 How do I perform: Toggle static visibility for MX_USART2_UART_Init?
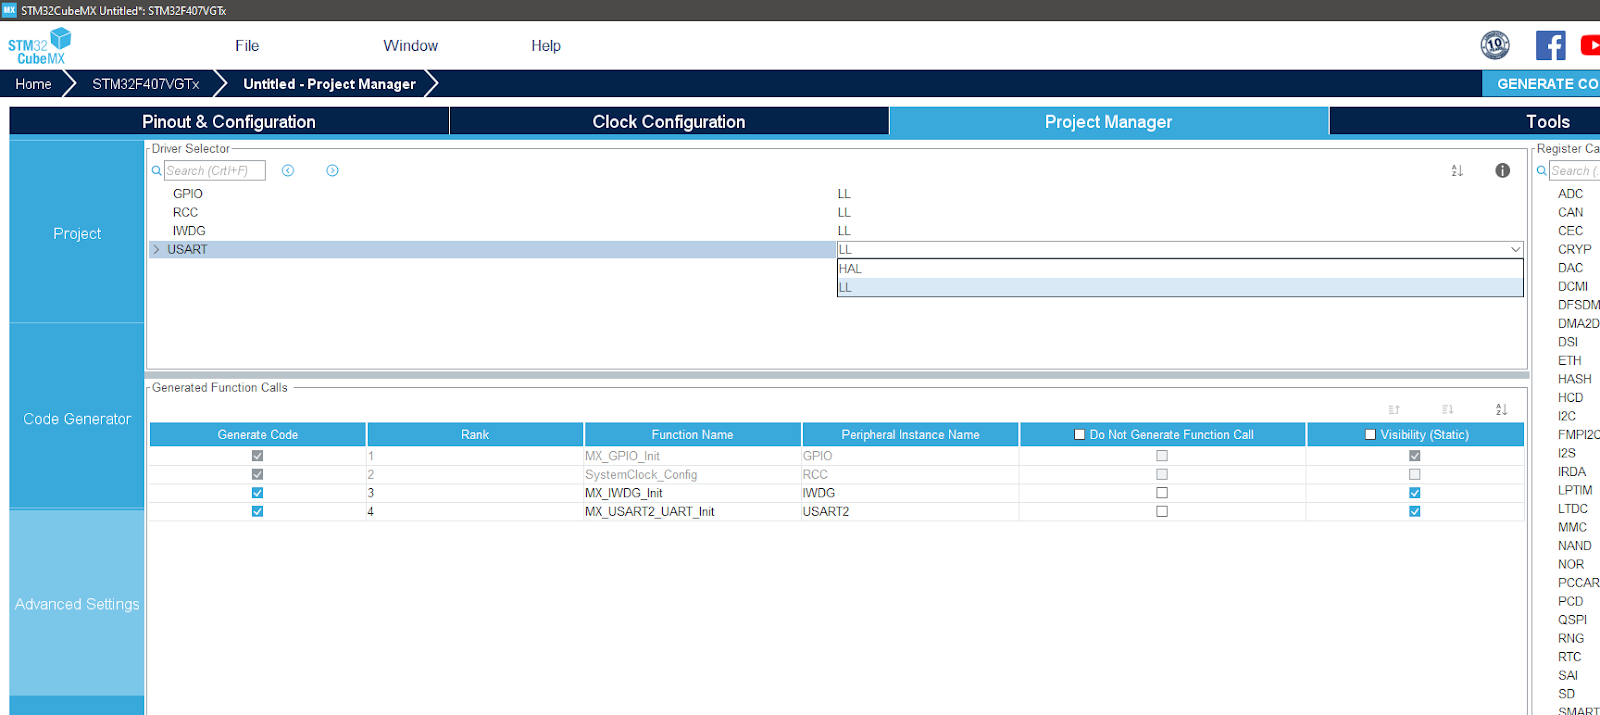[1414, 511]
